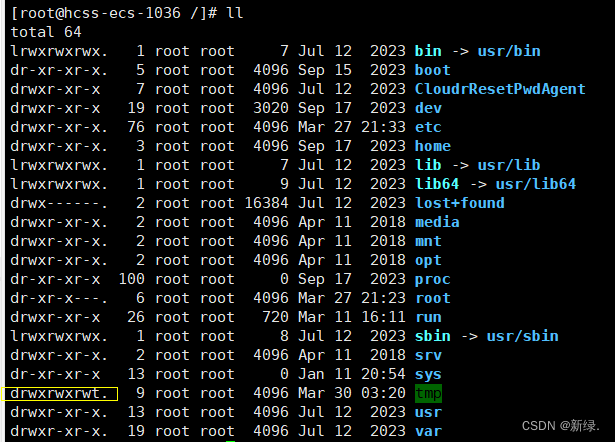
Task: Select the 'lost+found' directory name
Action: click(460, 203)
